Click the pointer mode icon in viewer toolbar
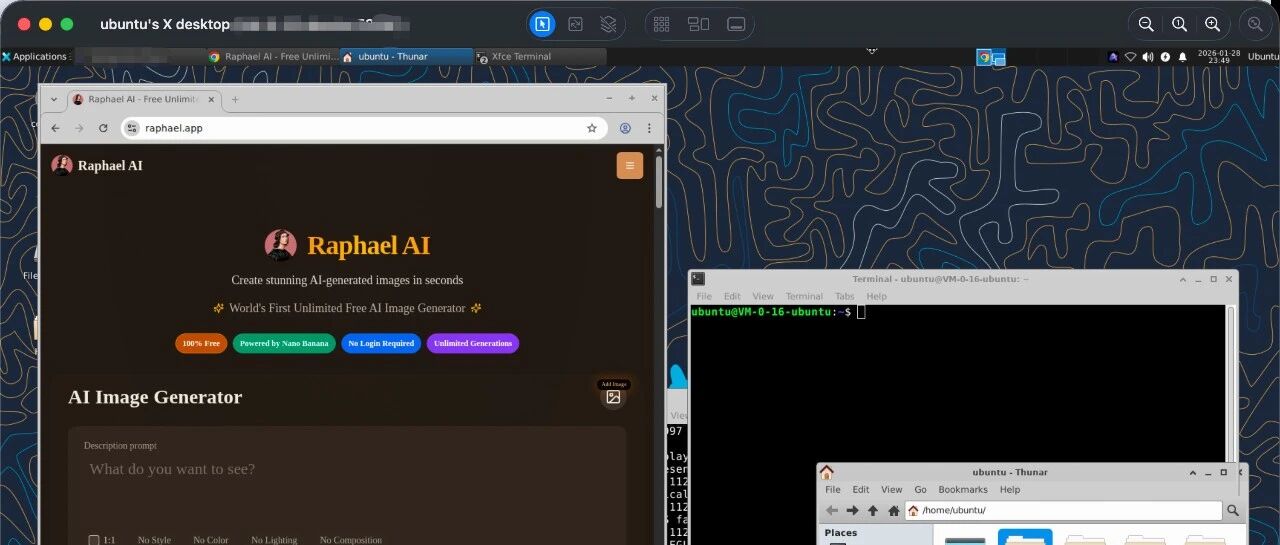The width and height of the screenshot is (1280, 545). (541, 24)
